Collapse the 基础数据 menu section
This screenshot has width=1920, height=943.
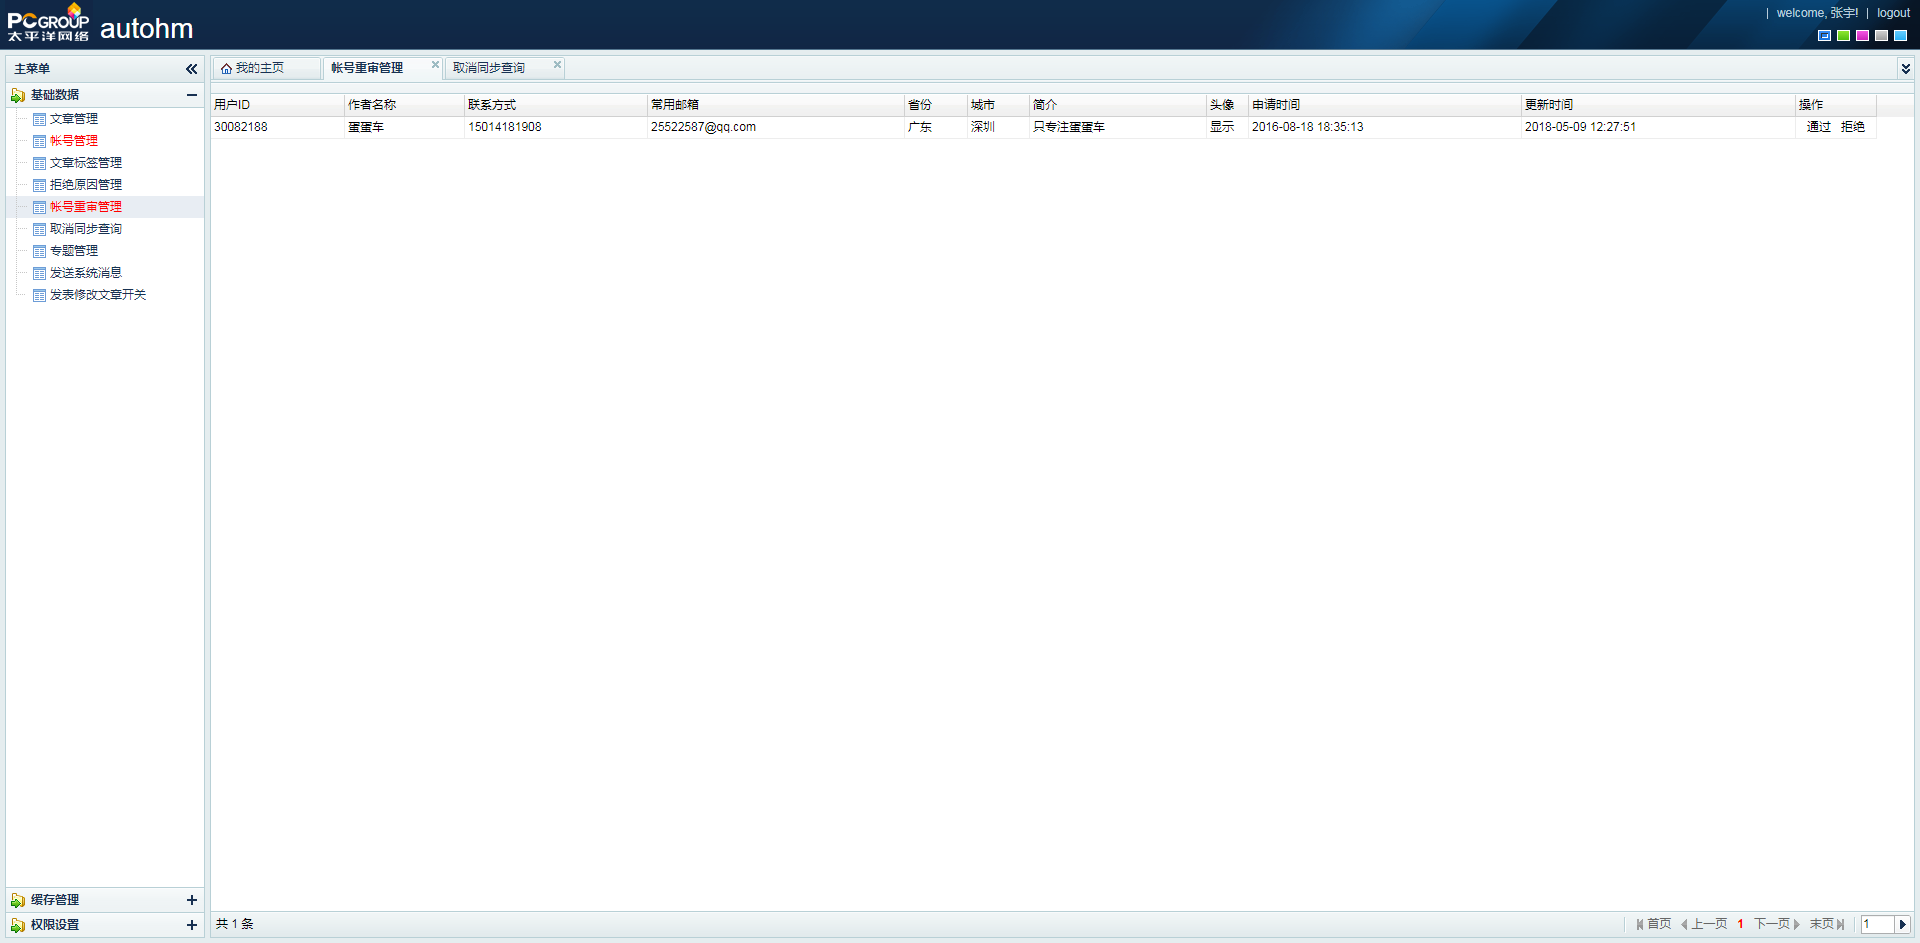[x=191, y=95]
